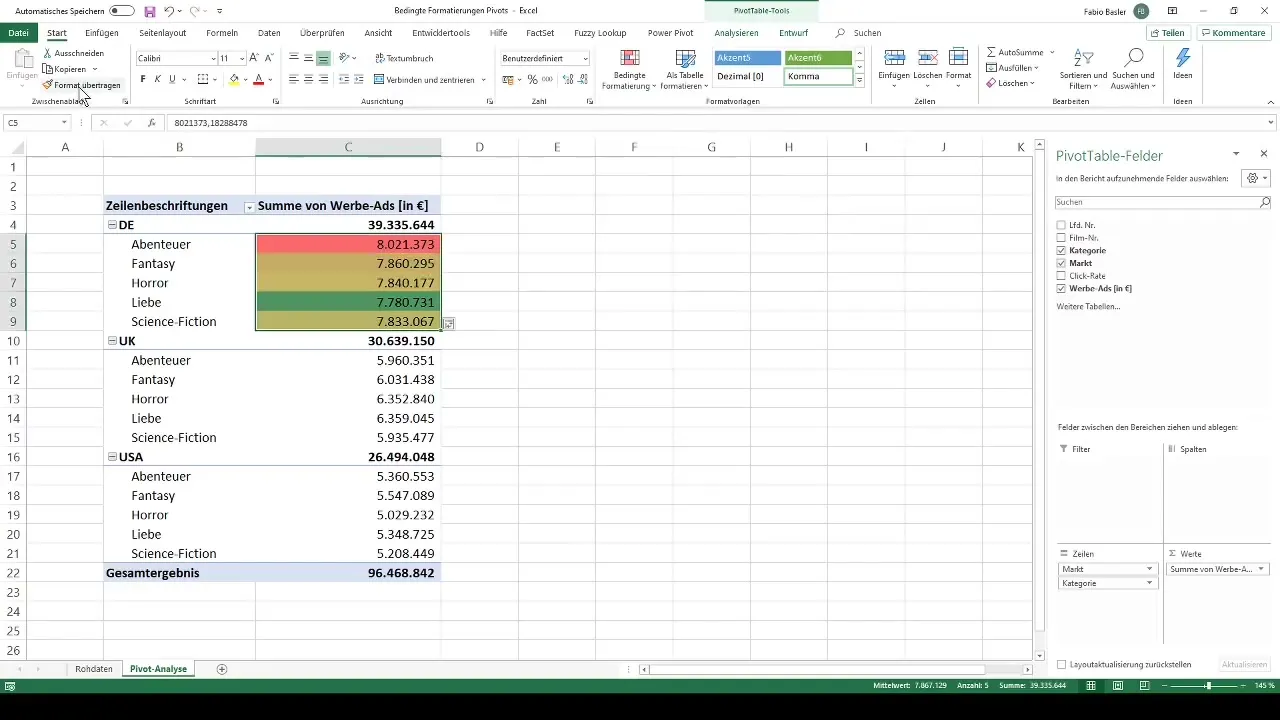Image resolution: width=1280 pixels, height=720 pixels.
Task: Uncheck the Markt field checkbox
Action: (1061, 263)
